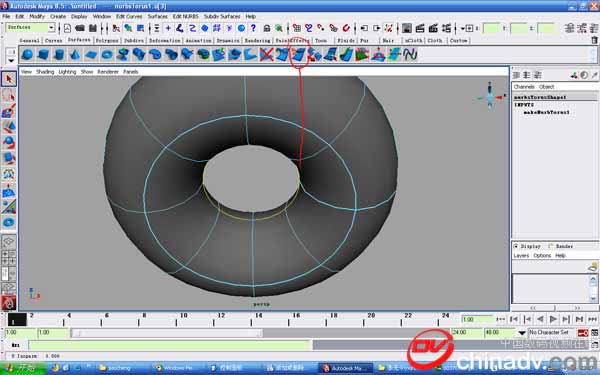Create a NURBS cone from the shelf

point(75,55)
